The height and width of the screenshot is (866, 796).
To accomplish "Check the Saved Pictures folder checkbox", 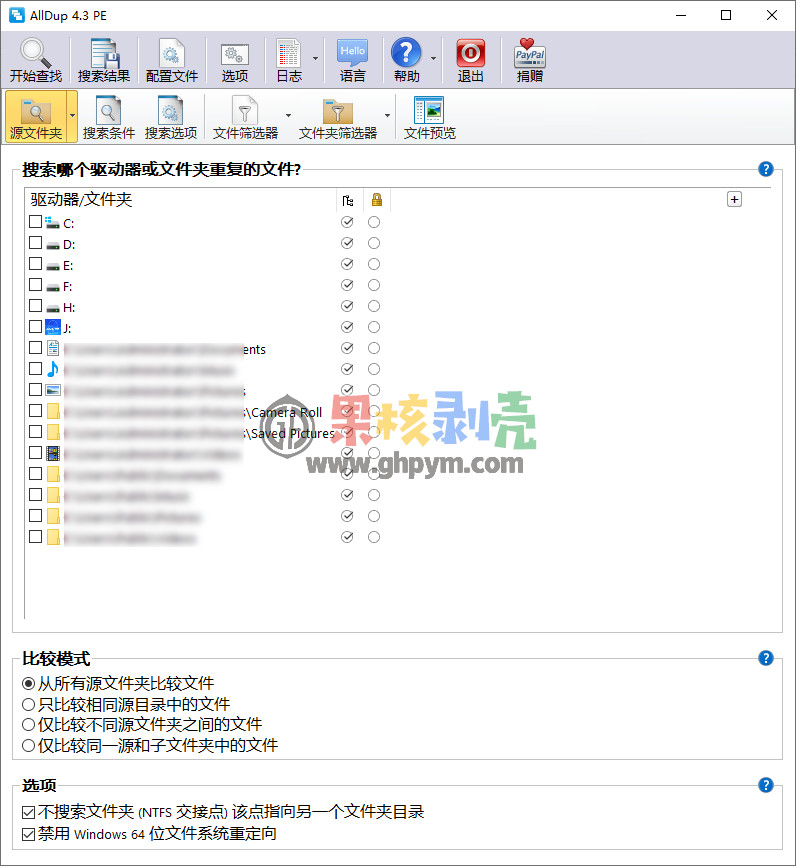I will [x=35, y=432].
